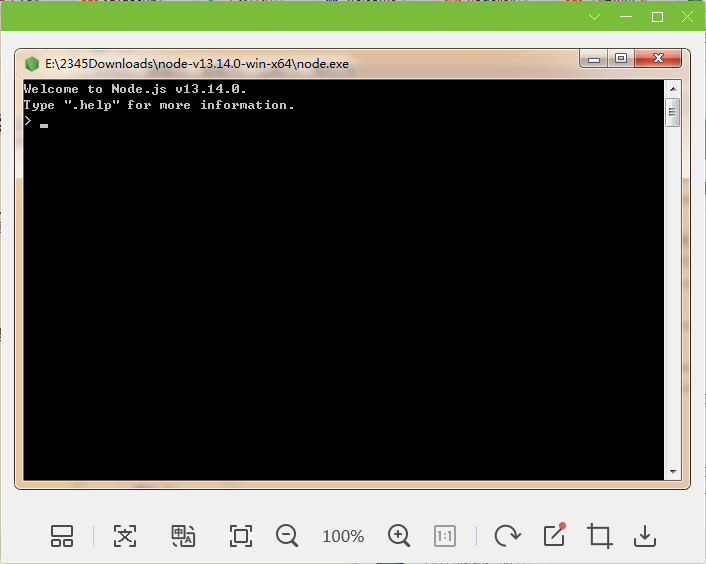Click the text recognition (OCR) icon

[125, 536]
